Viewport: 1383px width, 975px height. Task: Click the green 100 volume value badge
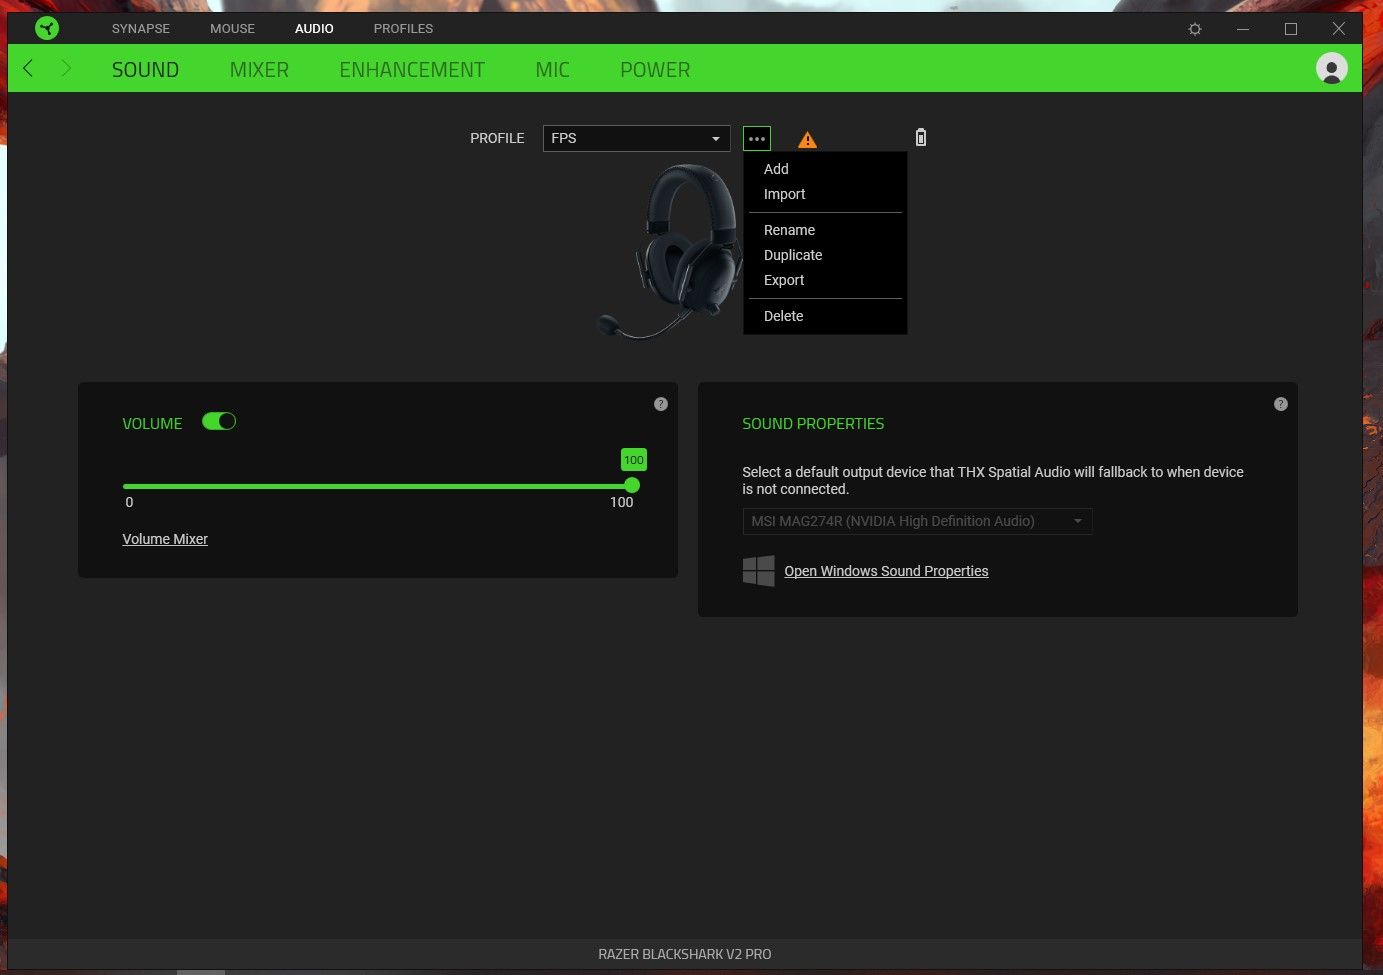pyautogui.click(x=634, y=460)
